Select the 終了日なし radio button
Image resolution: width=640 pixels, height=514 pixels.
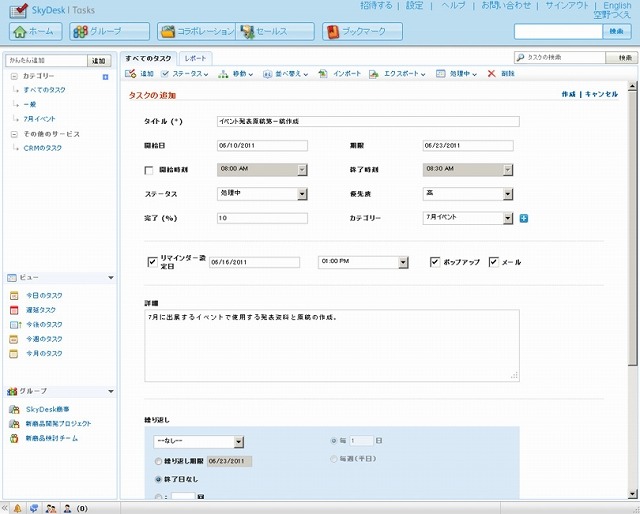[158, 479]
